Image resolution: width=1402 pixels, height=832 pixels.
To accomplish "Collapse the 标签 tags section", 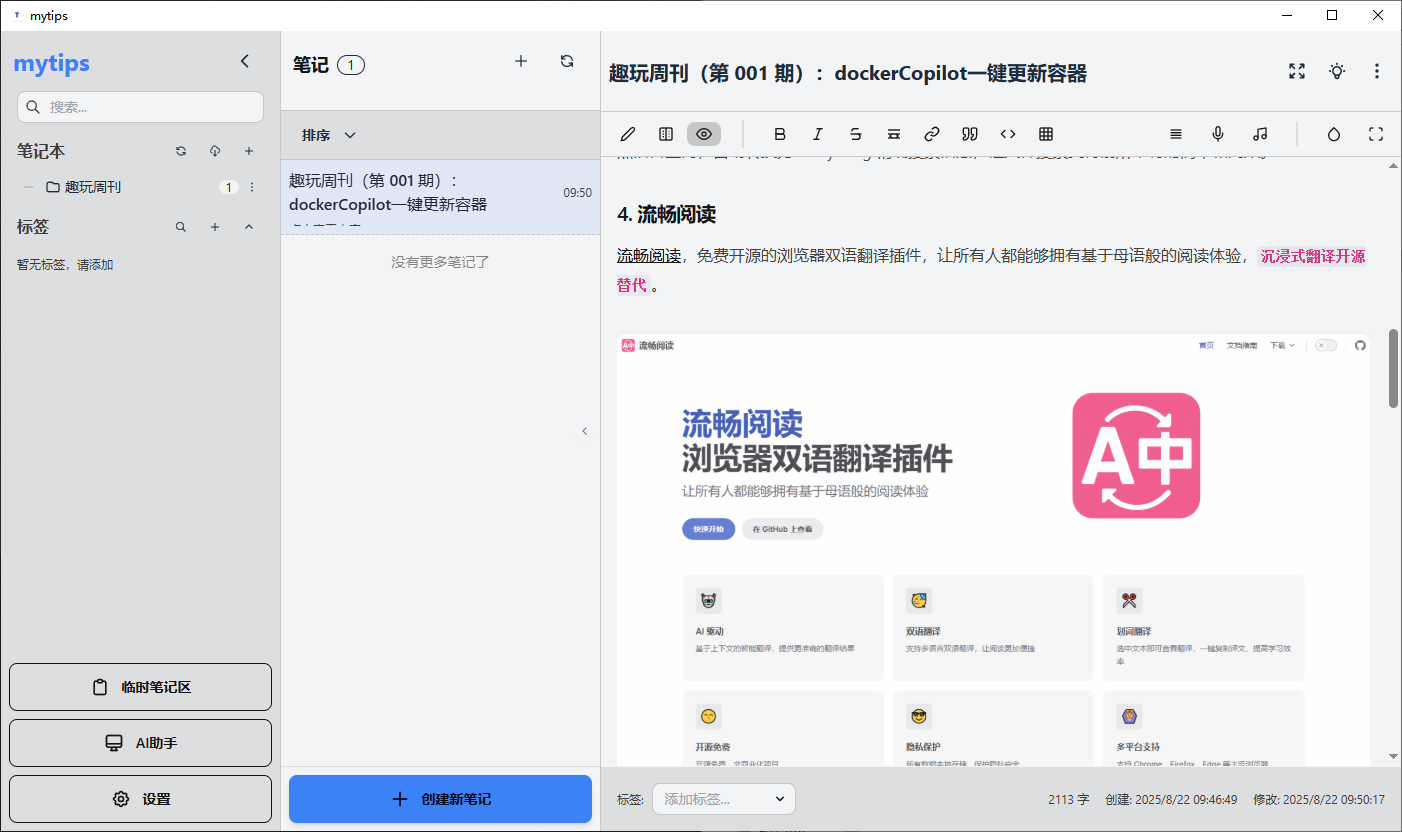I will [249, 227].
